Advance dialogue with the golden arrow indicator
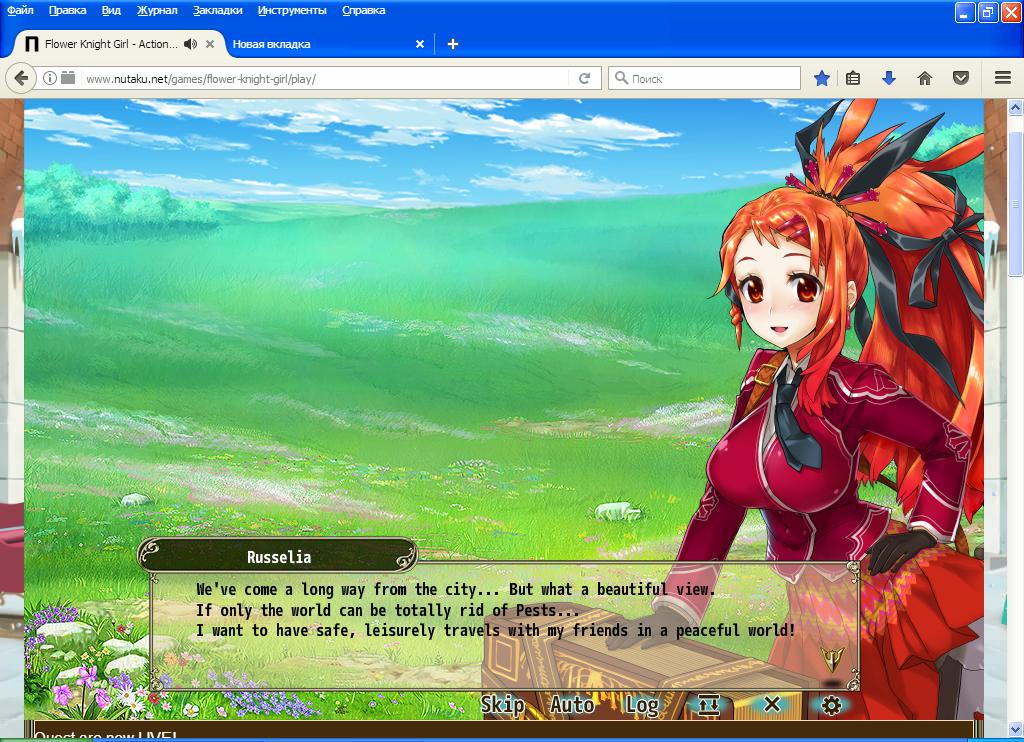The height and width of the screenshot is (742, 1024). (x=833, y=659)
